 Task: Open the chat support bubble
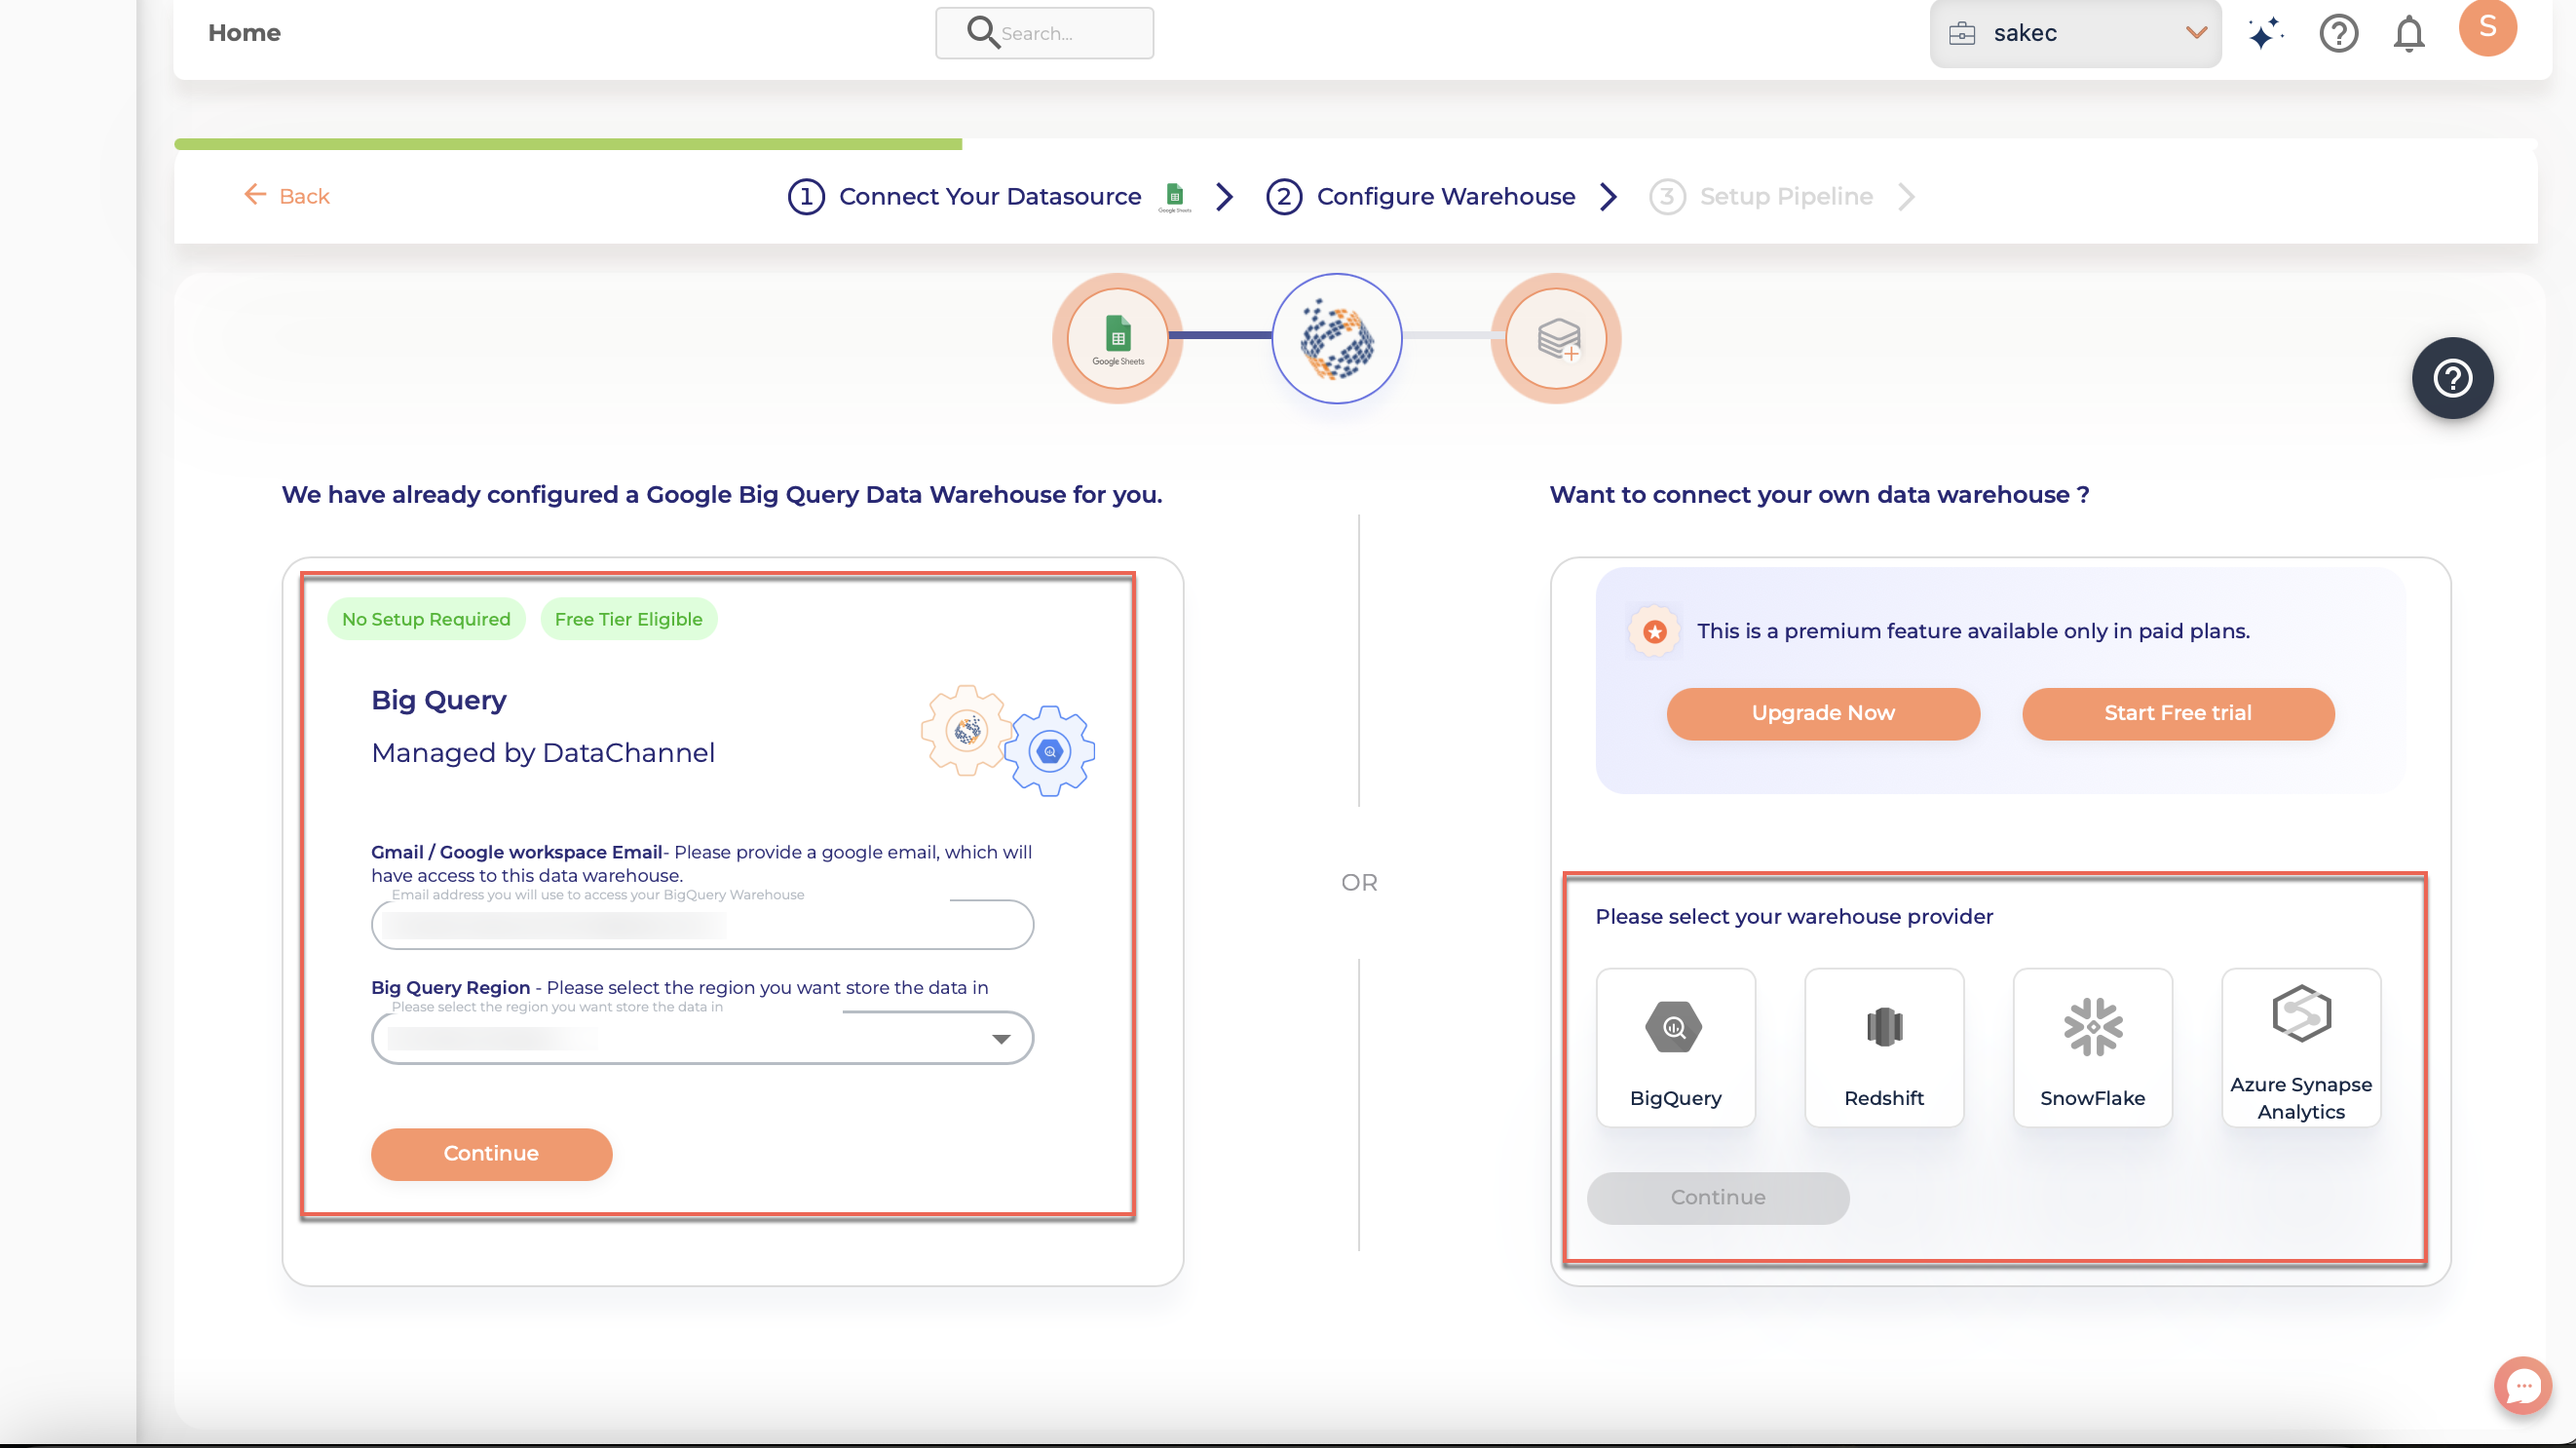click(2522, 1385)
